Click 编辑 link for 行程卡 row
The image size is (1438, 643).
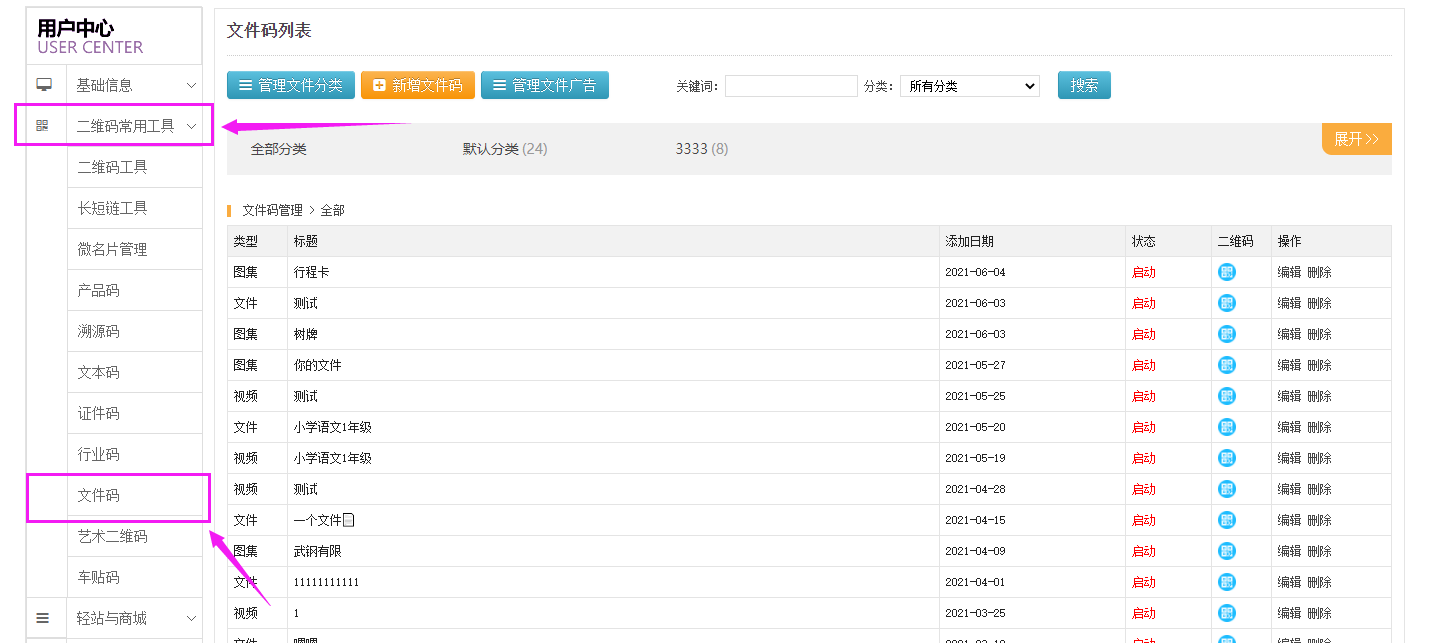tap(1289, 272)
